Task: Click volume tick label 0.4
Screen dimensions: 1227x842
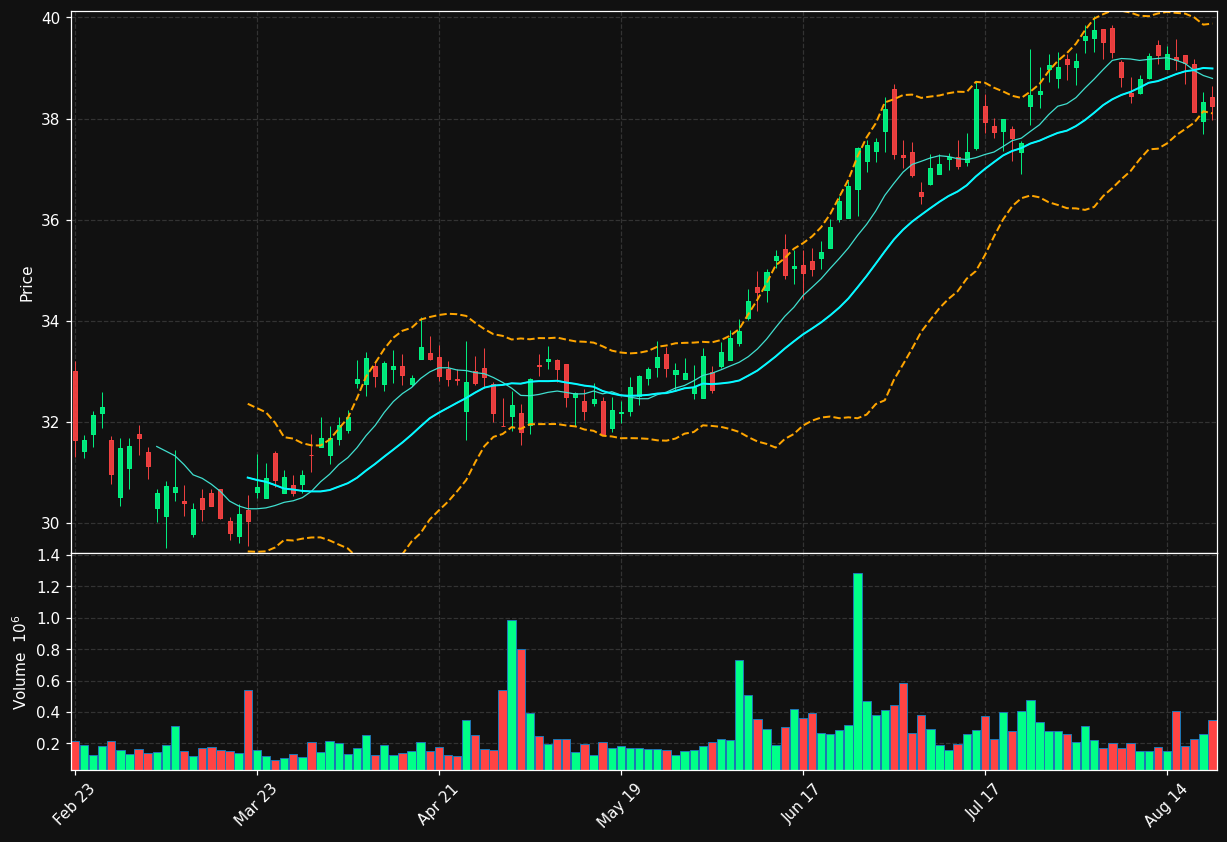Action: click(50, 713)
